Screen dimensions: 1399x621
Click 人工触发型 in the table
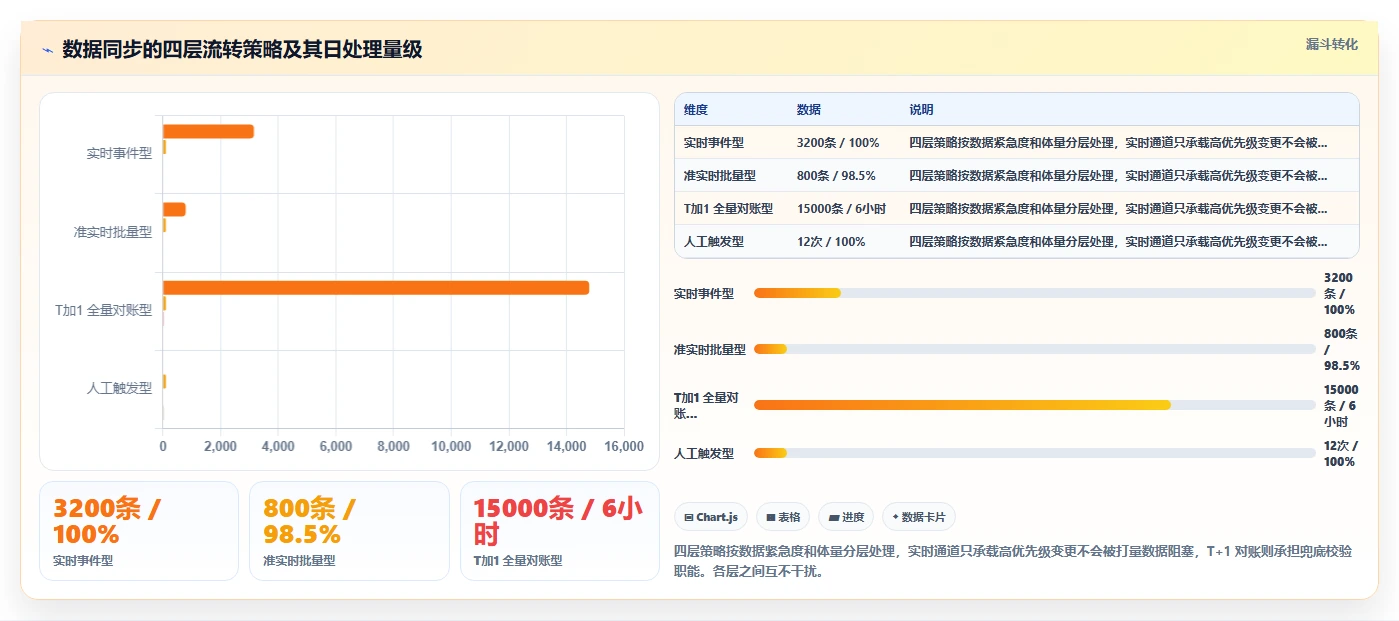714,242
